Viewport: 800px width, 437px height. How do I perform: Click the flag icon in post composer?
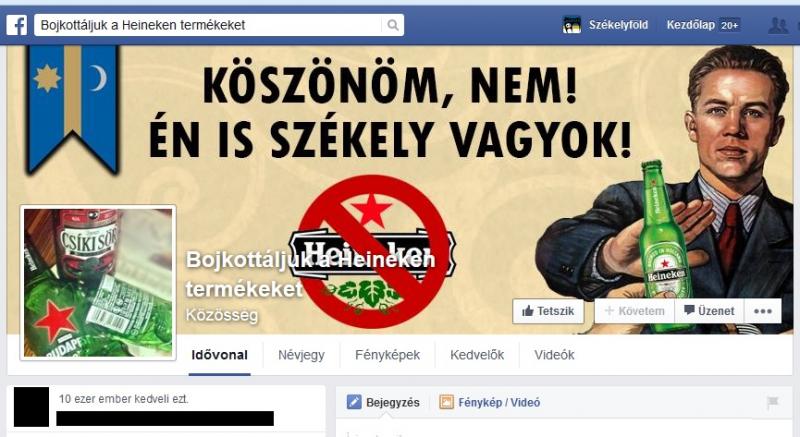[772, 402]
